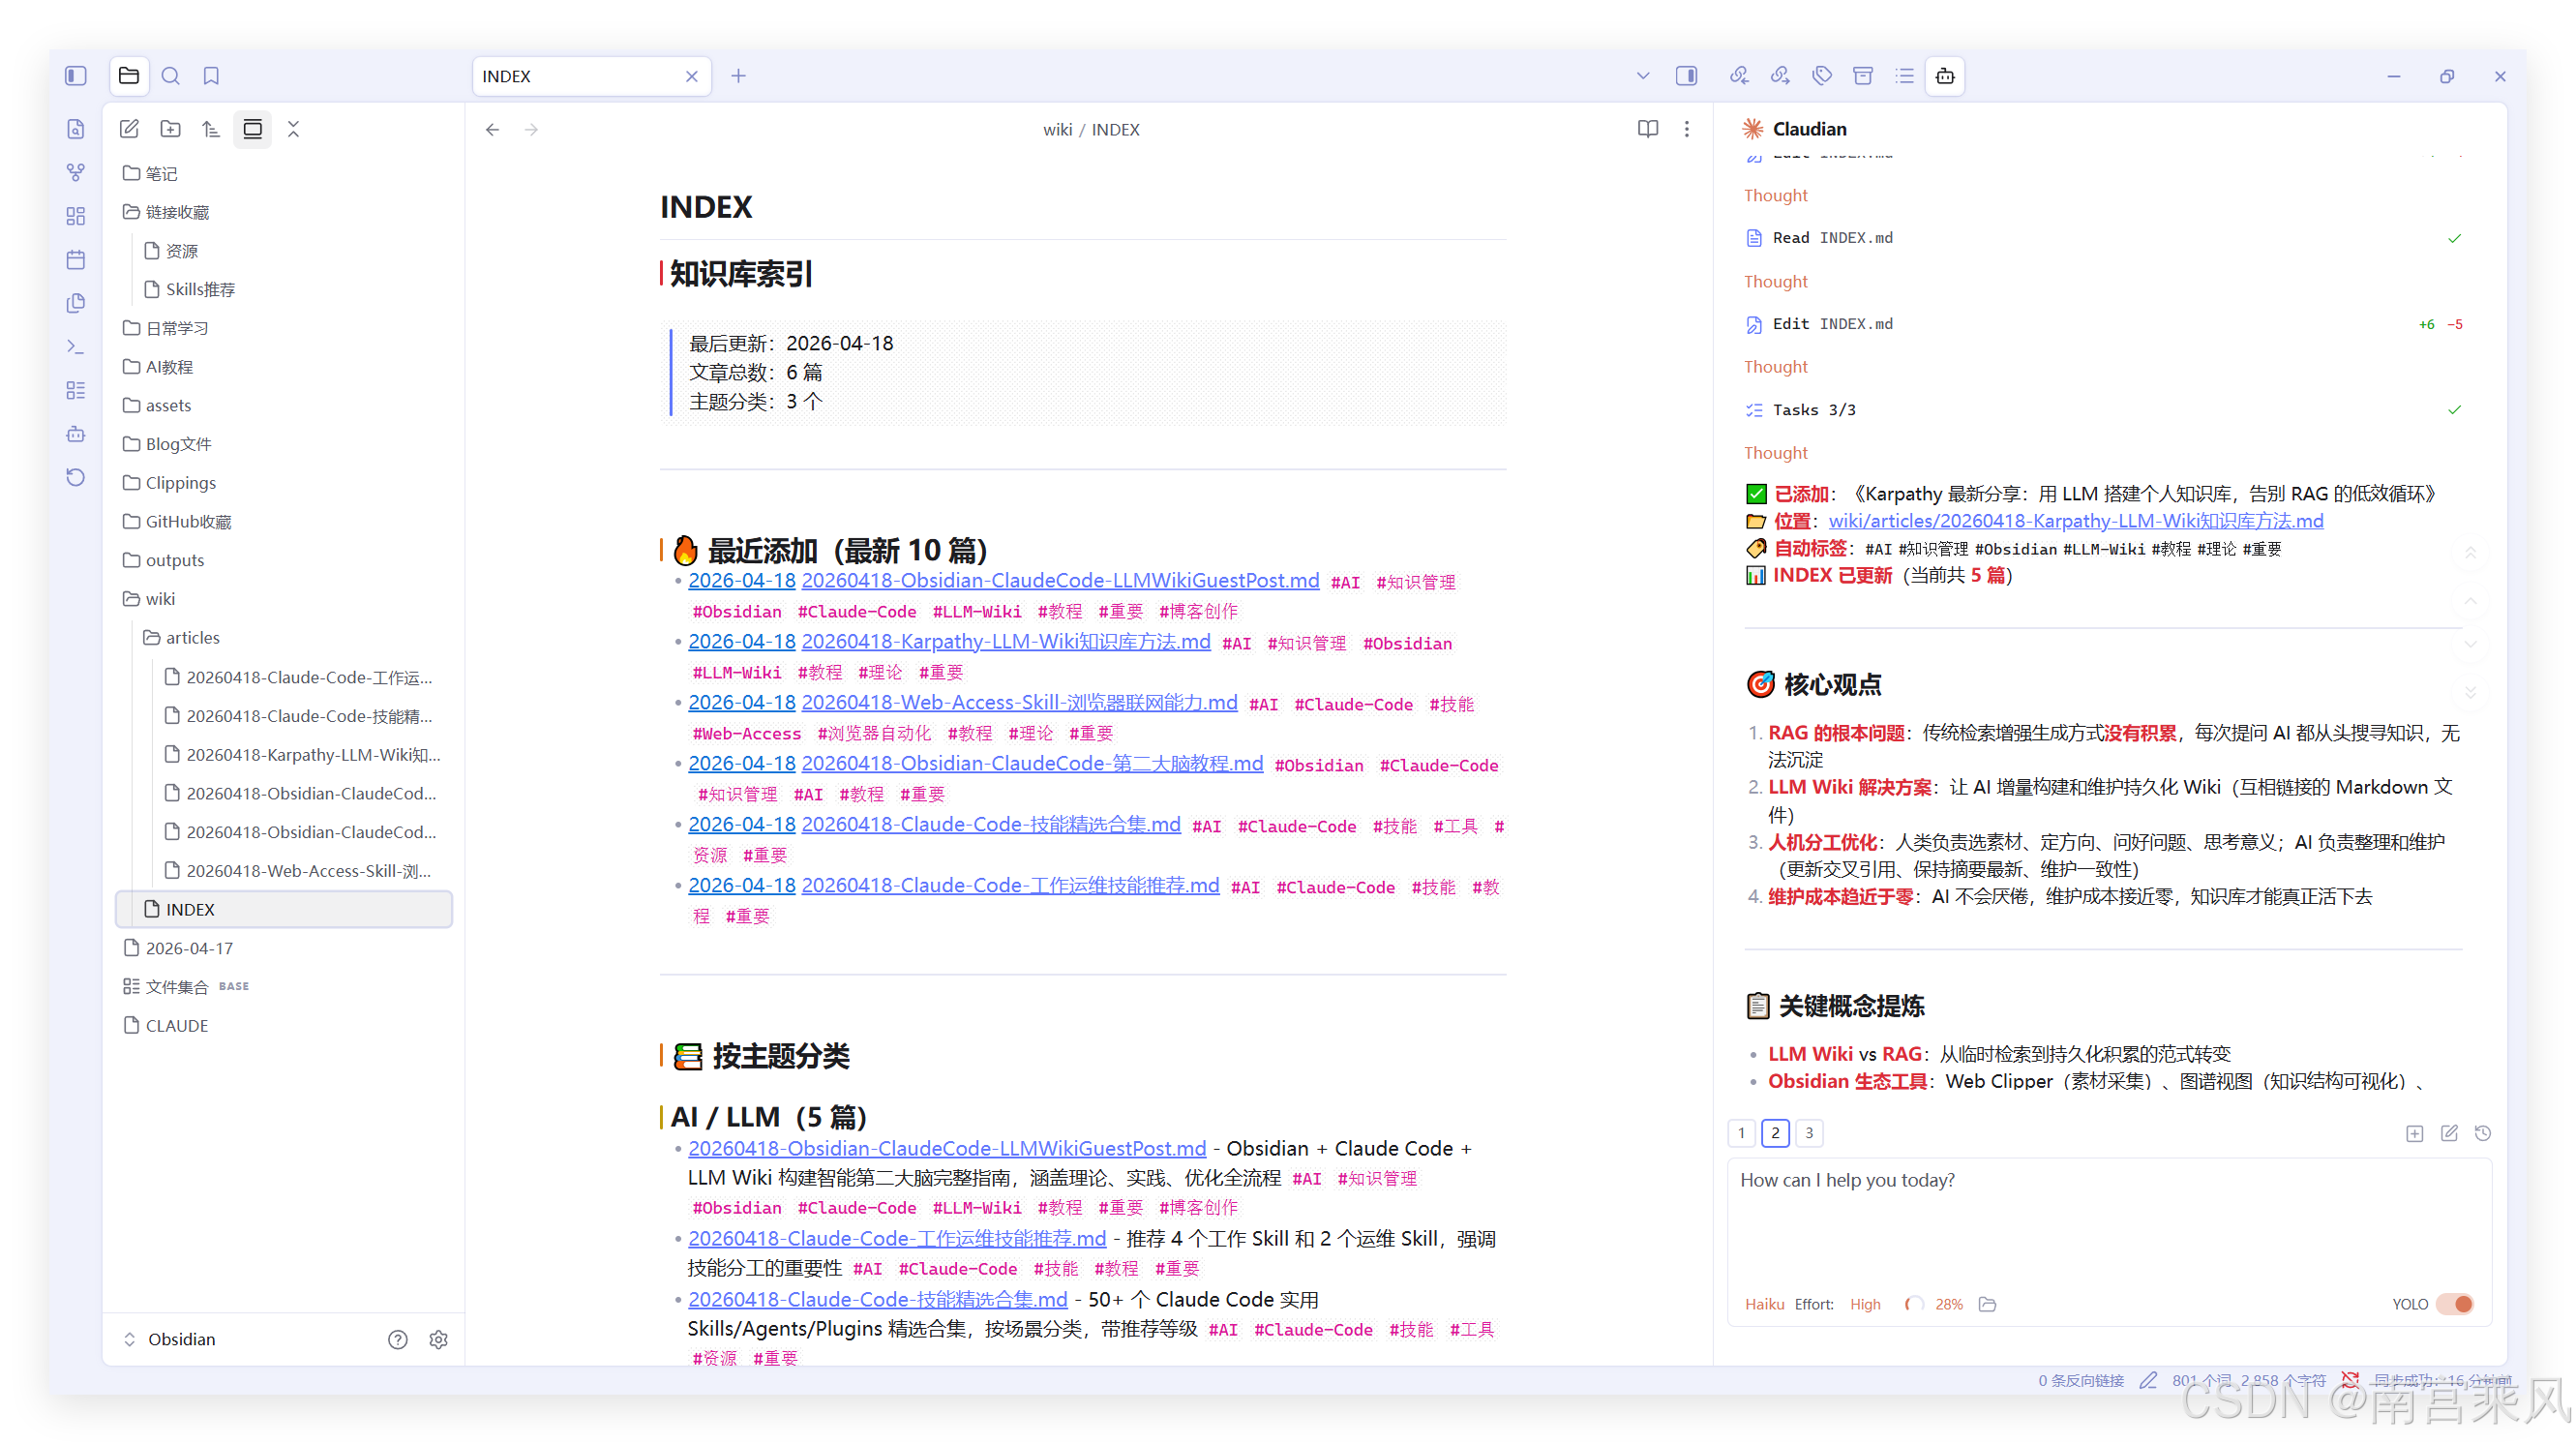
Task: Open the Claudian robot icon in the left ribbon
Action: pos(76,434)
